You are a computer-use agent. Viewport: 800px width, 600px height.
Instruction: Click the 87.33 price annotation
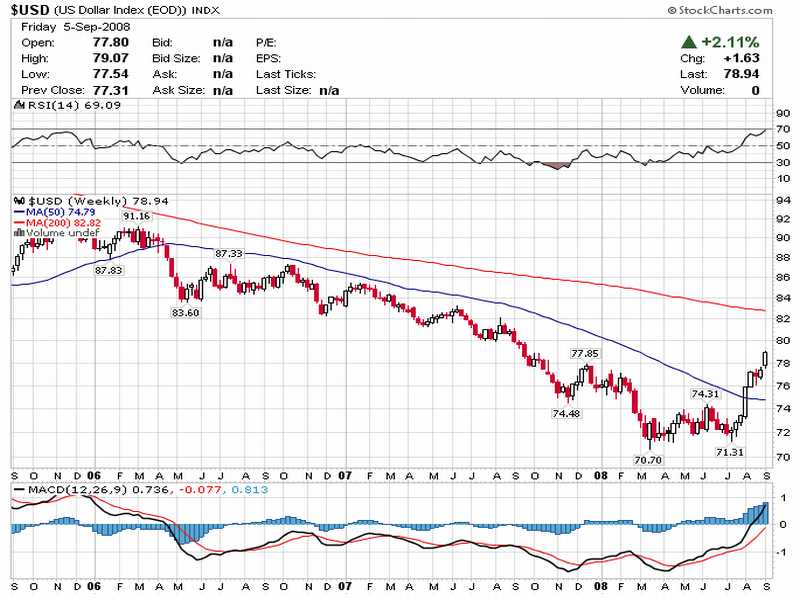tap(229, 254)
